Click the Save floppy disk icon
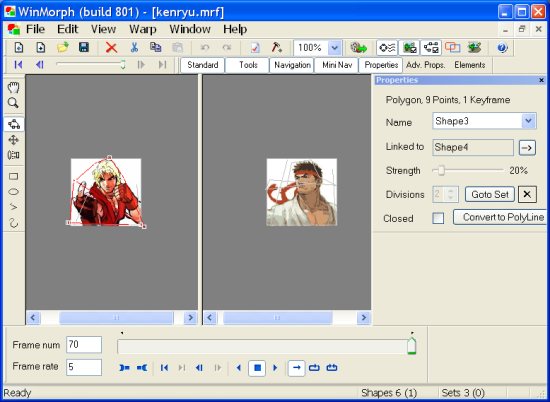This screenshot has width=550, height=402. click(83, 47)
